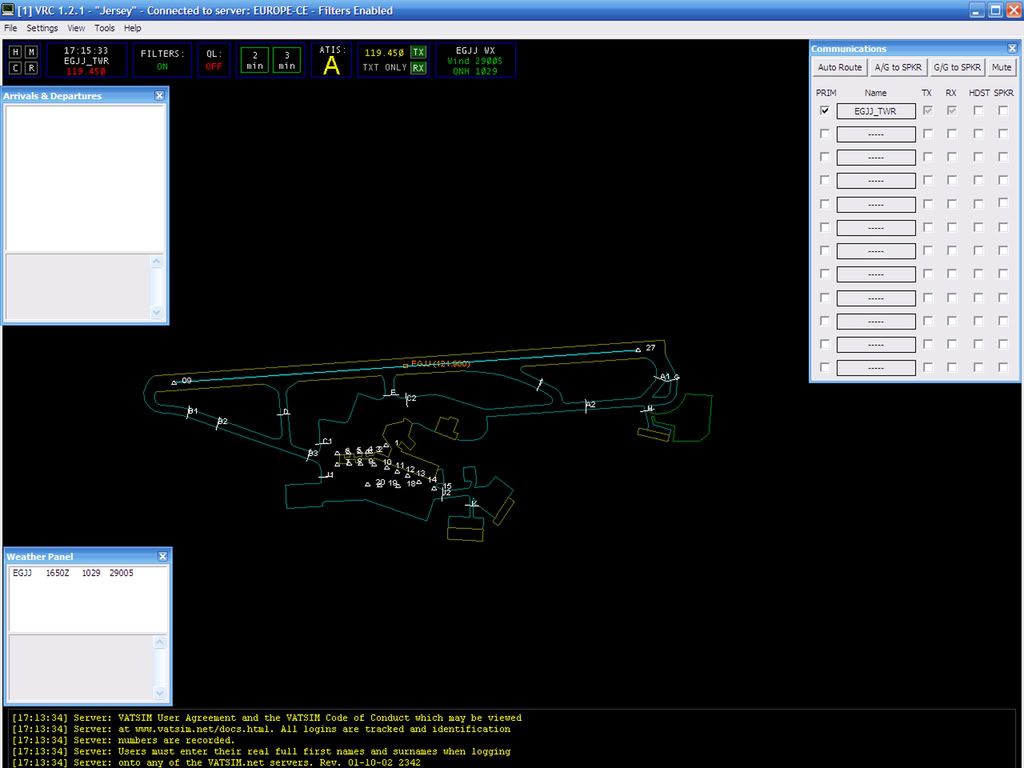Screen dimensions: 1024x768
Task: Click the R button in the top-left button bar
Action: [x=32, y=68]
